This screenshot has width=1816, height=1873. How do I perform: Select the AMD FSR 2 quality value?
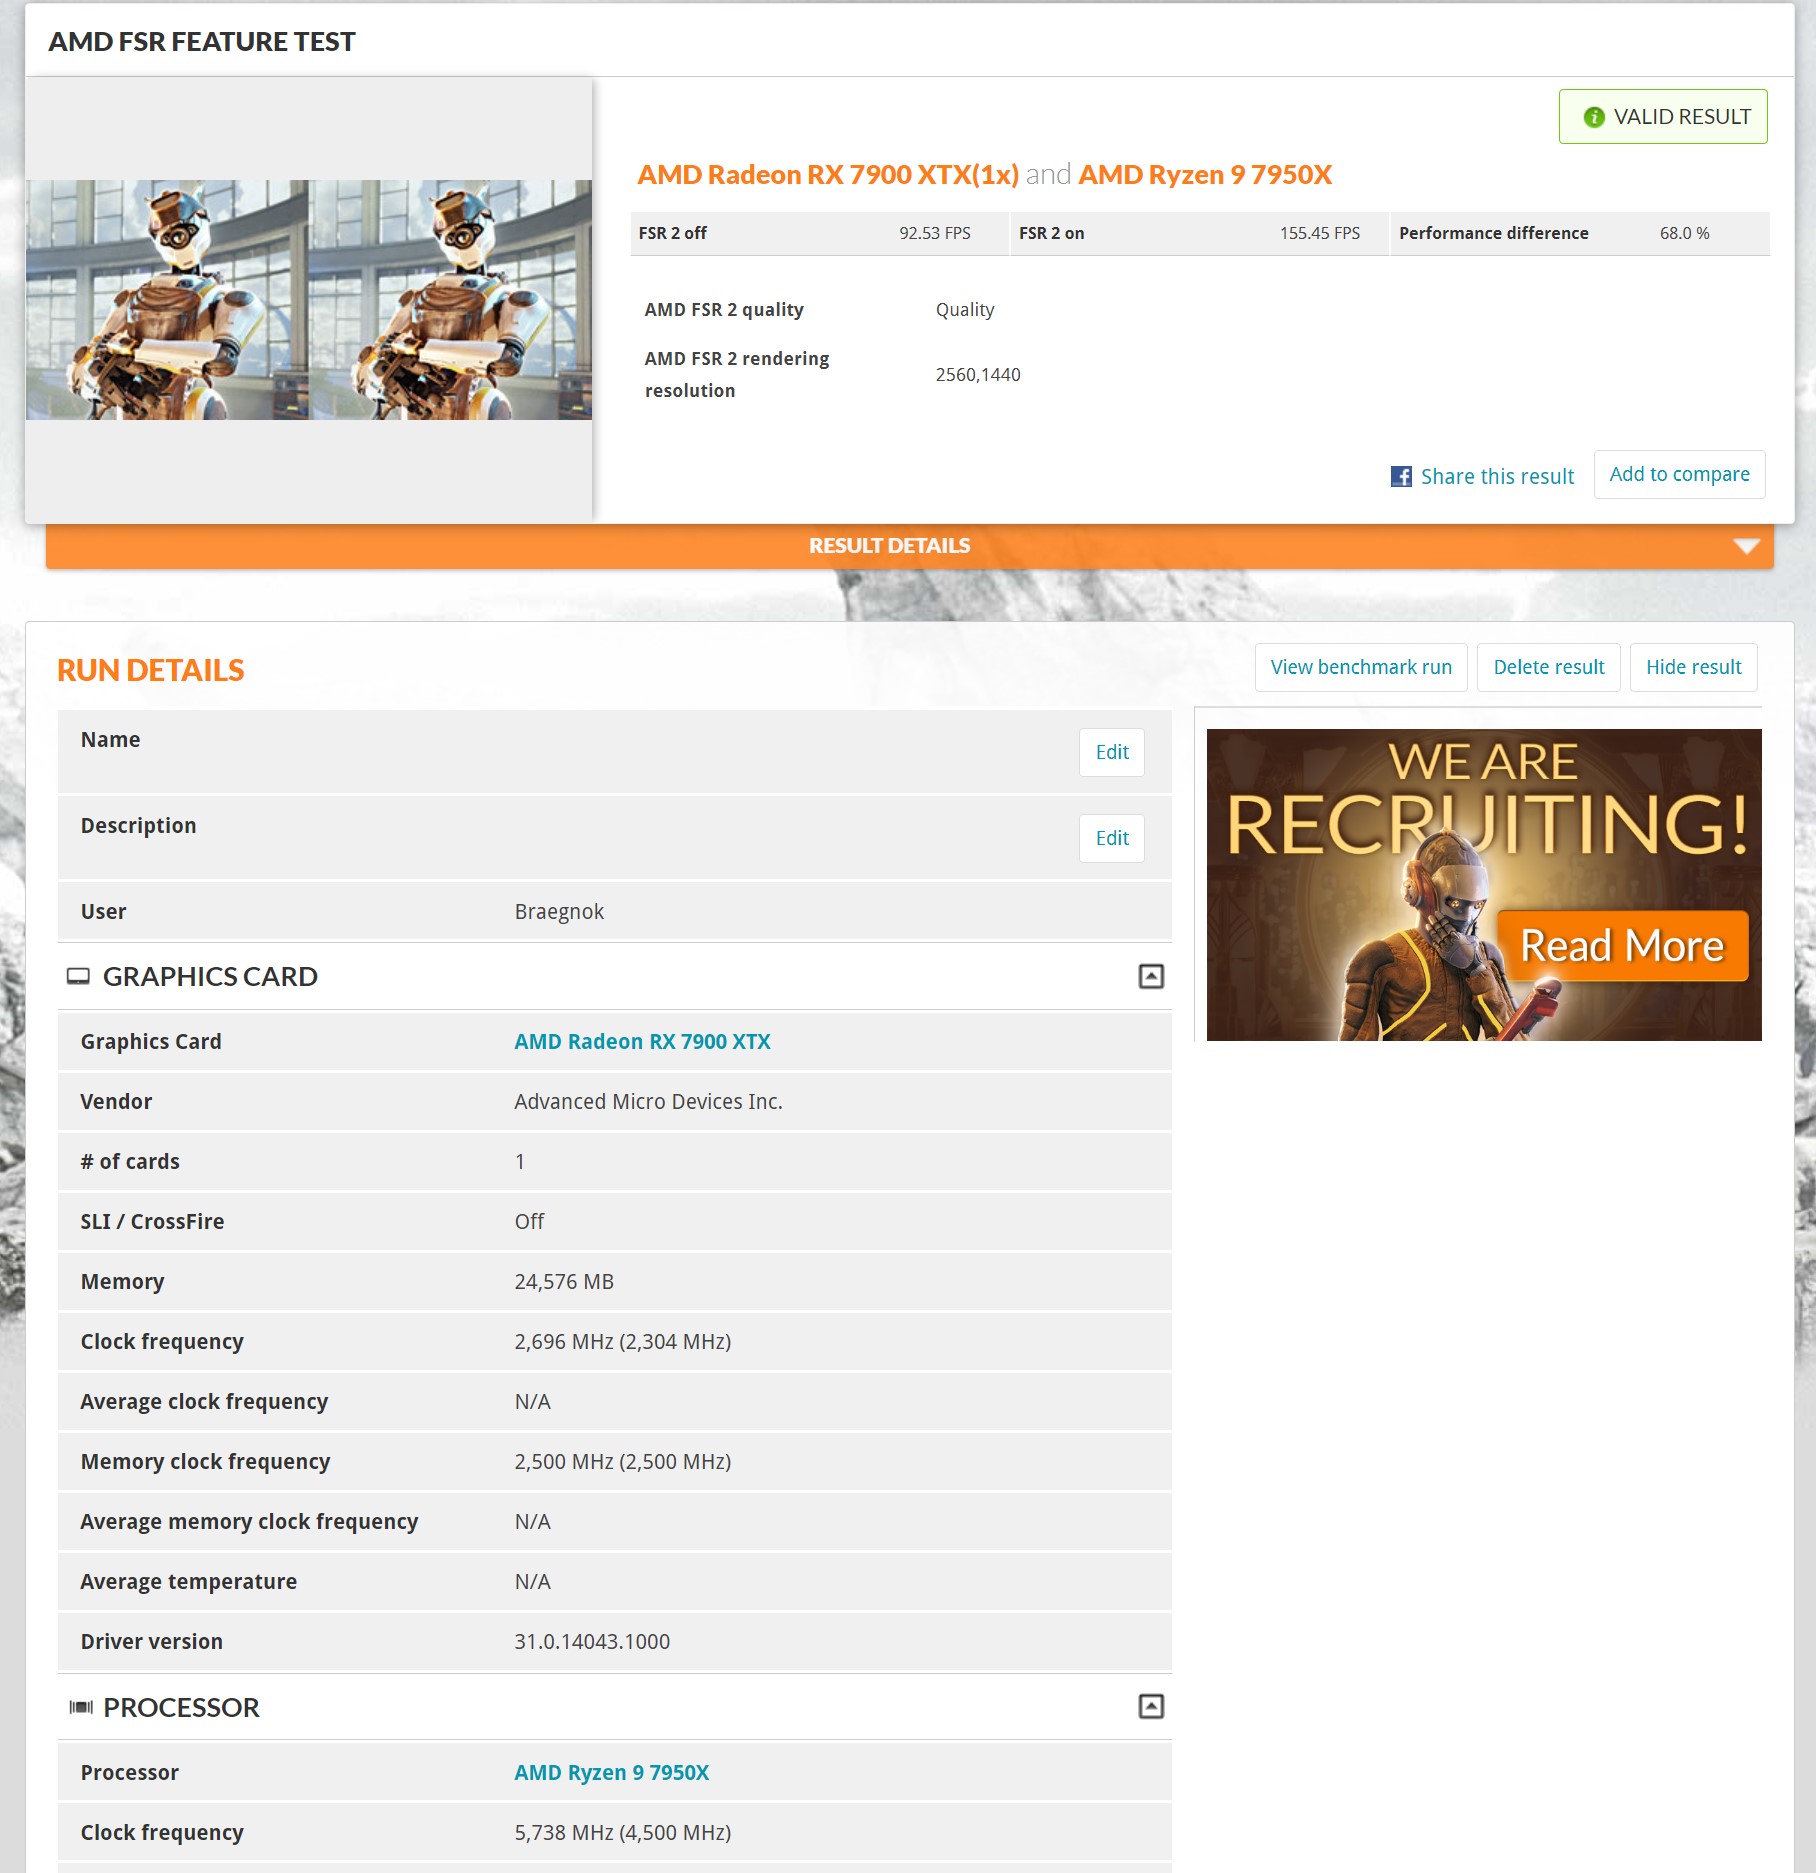(x=964, y=310)
